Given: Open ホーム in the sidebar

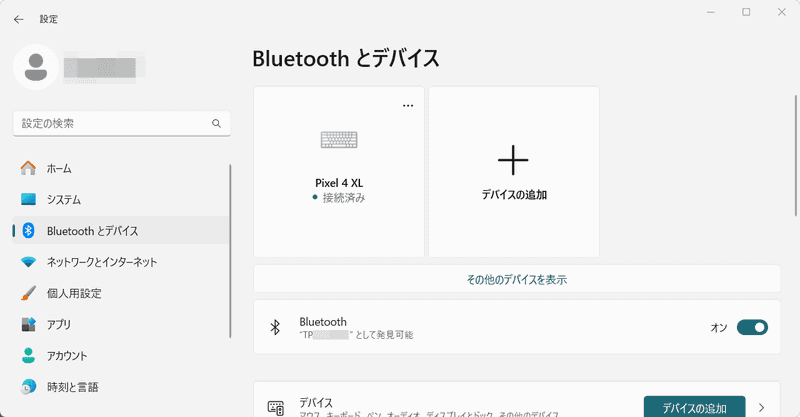Looking at the screenshot, I should coord(121,168).
